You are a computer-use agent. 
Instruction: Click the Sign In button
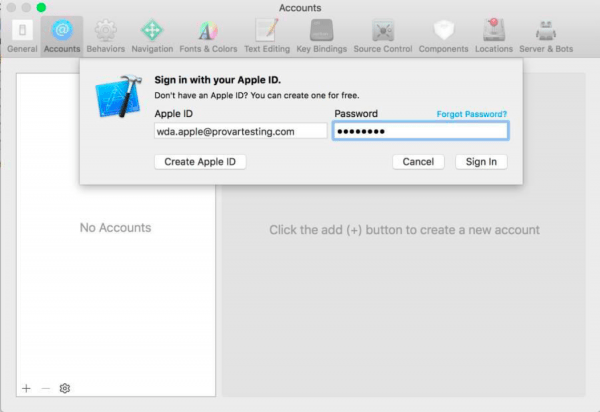[481, 162]
